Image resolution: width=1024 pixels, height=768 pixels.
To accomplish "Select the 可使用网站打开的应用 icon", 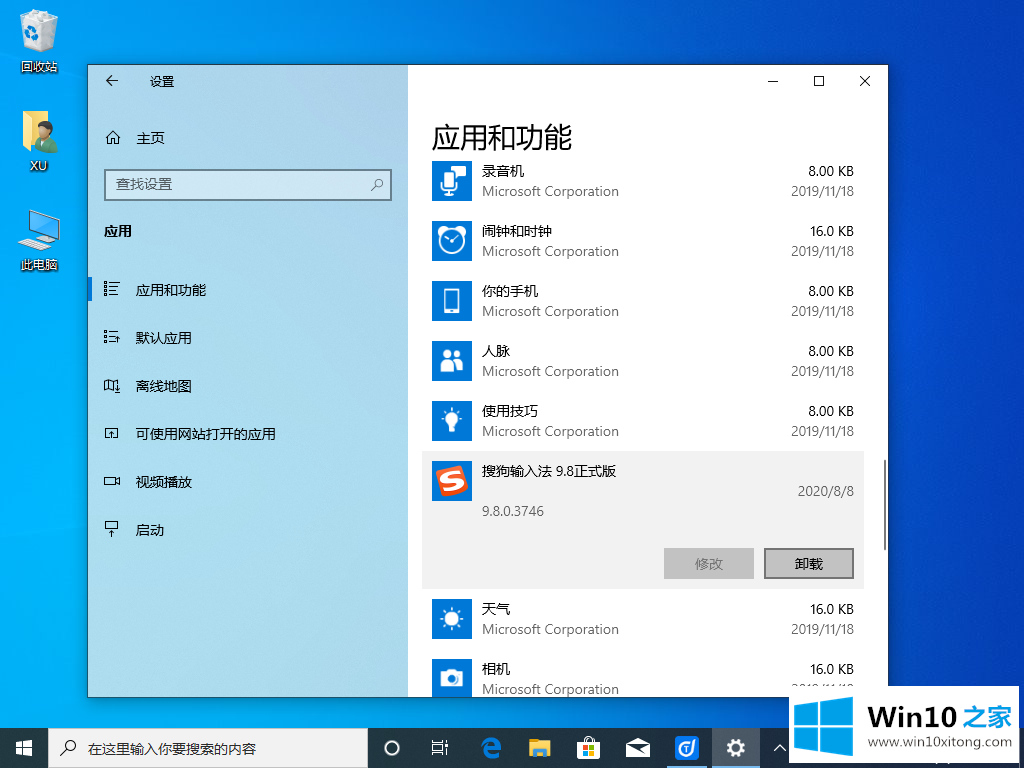I will [x=112, y=433].
